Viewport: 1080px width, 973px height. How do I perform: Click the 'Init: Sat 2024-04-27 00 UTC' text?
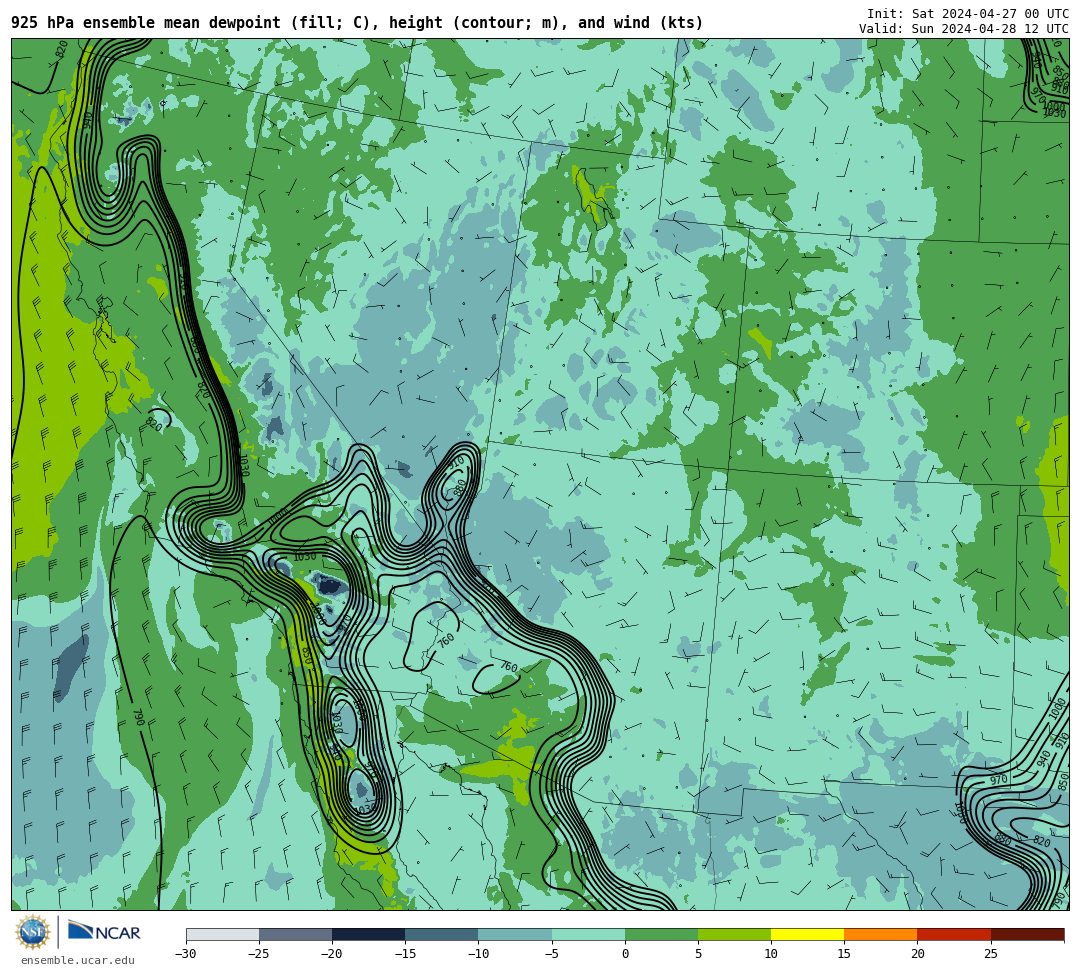[968, 14]
